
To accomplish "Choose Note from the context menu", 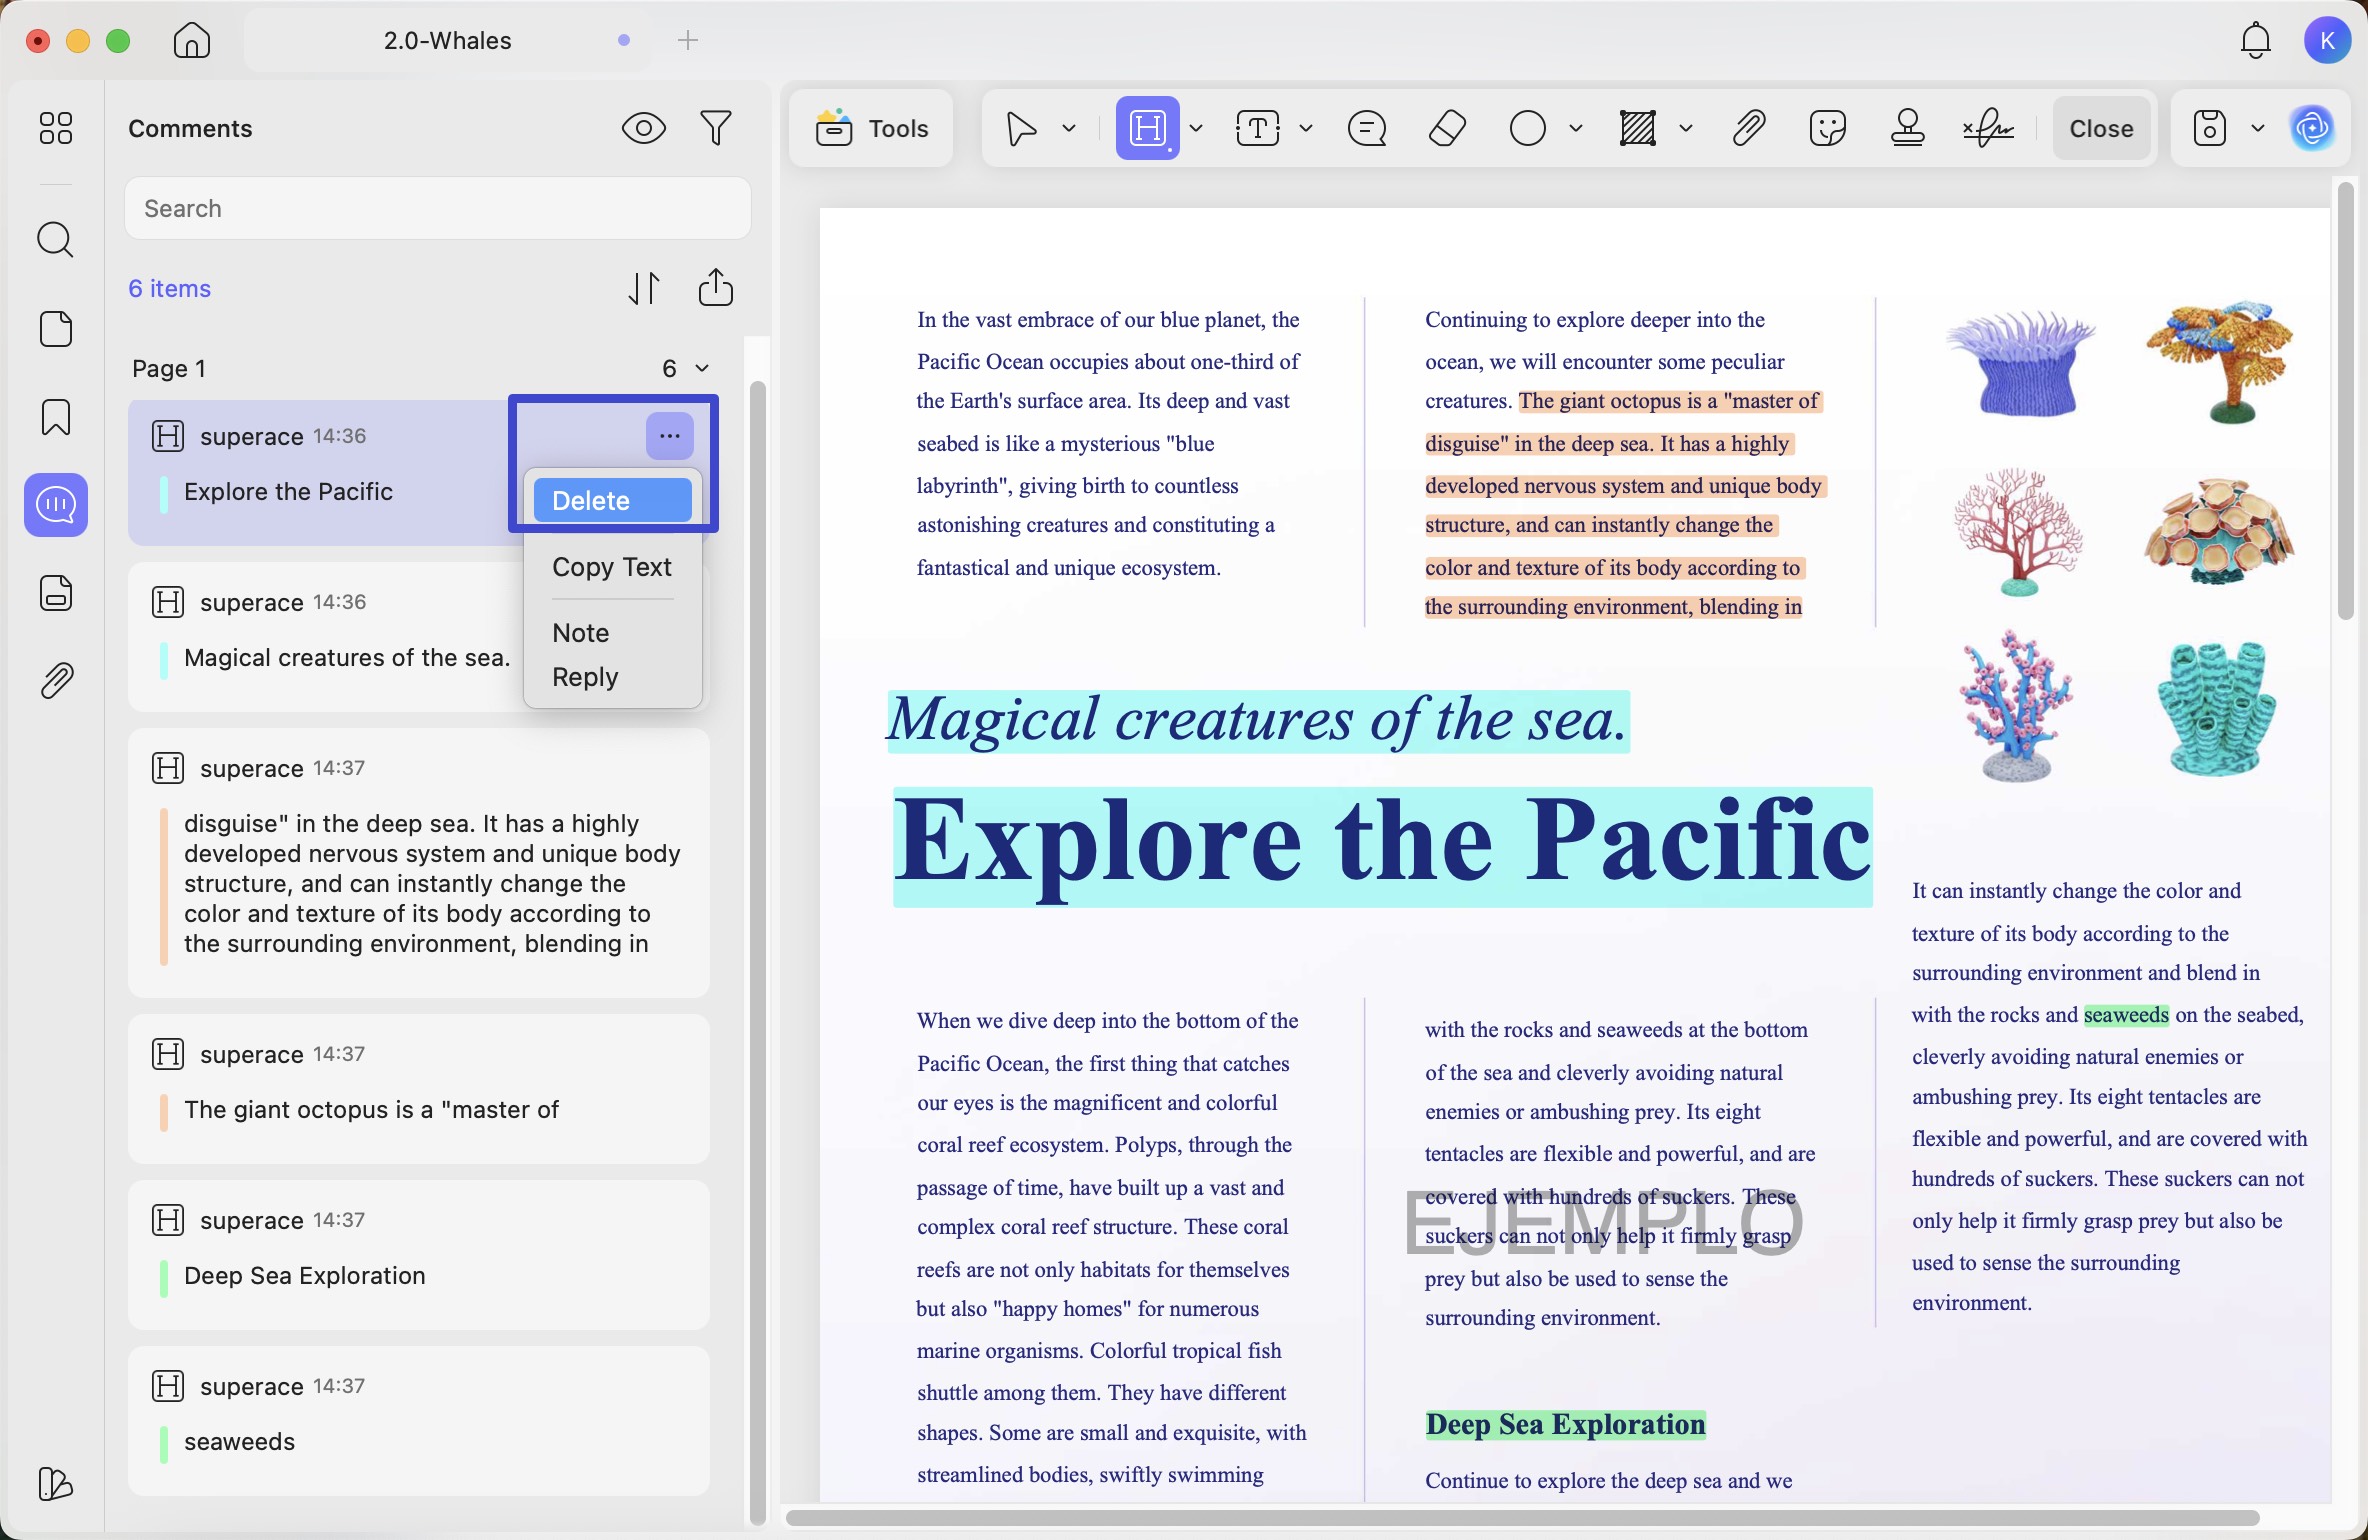I will pos(612,633).
